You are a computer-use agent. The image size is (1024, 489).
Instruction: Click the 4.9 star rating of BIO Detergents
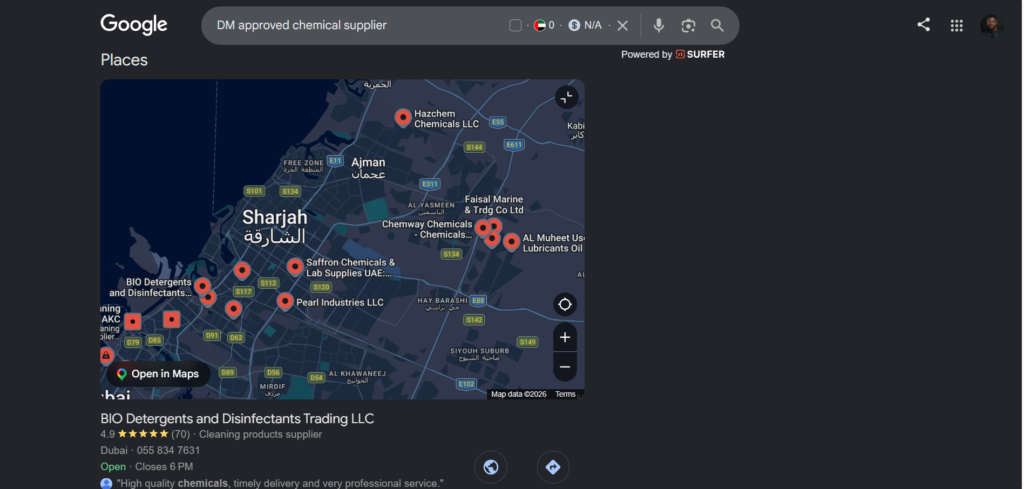coord(135,434)
